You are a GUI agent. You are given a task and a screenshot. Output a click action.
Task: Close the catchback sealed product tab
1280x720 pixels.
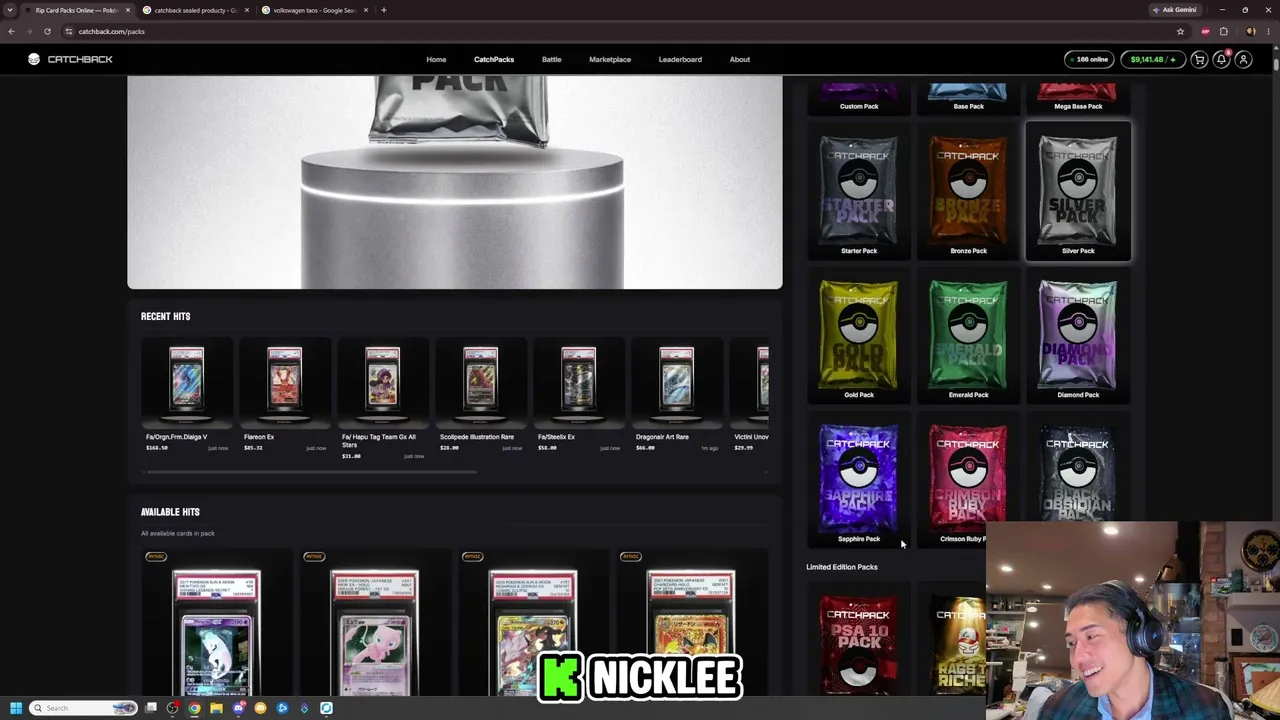point(247,10)
